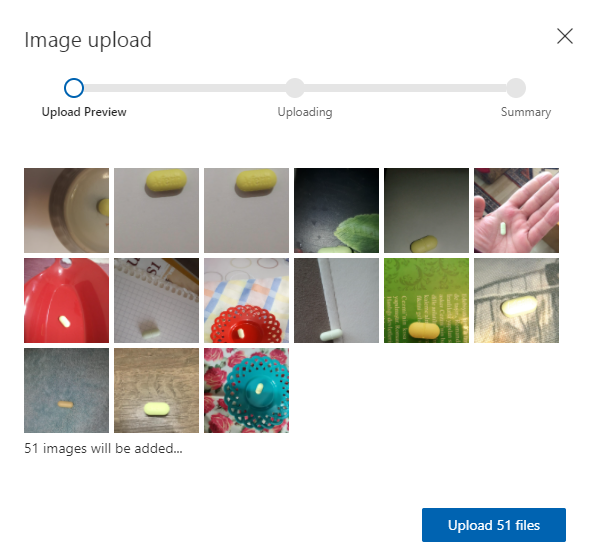Select the second yellow pill close-up thumbnail
Viewport: 591px width, 554px height.
[247, 210]
